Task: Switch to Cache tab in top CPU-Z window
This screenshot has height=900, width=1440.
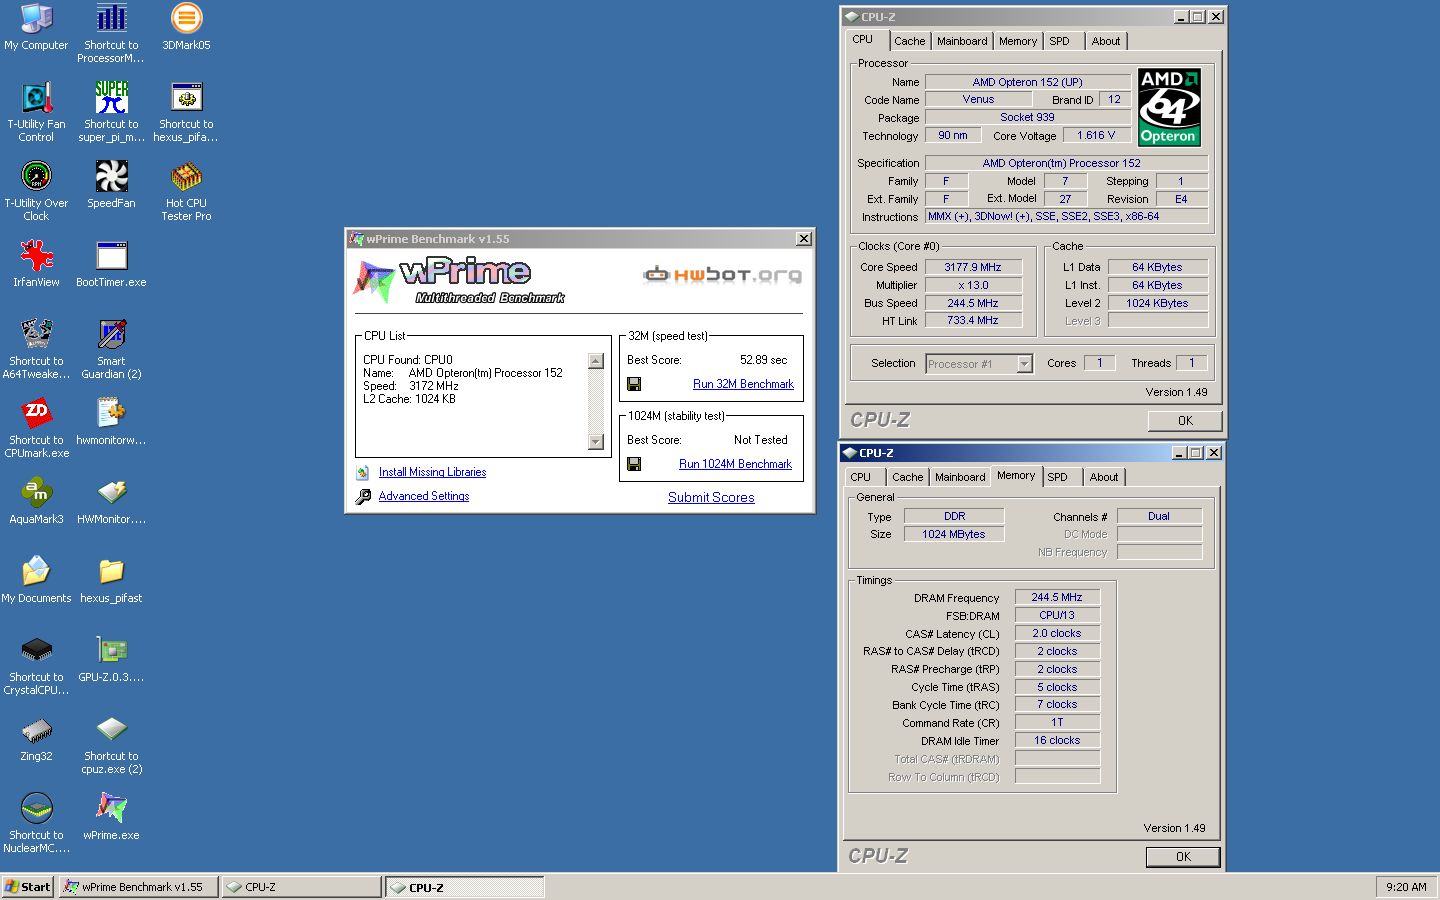Action: click(909, 41)
